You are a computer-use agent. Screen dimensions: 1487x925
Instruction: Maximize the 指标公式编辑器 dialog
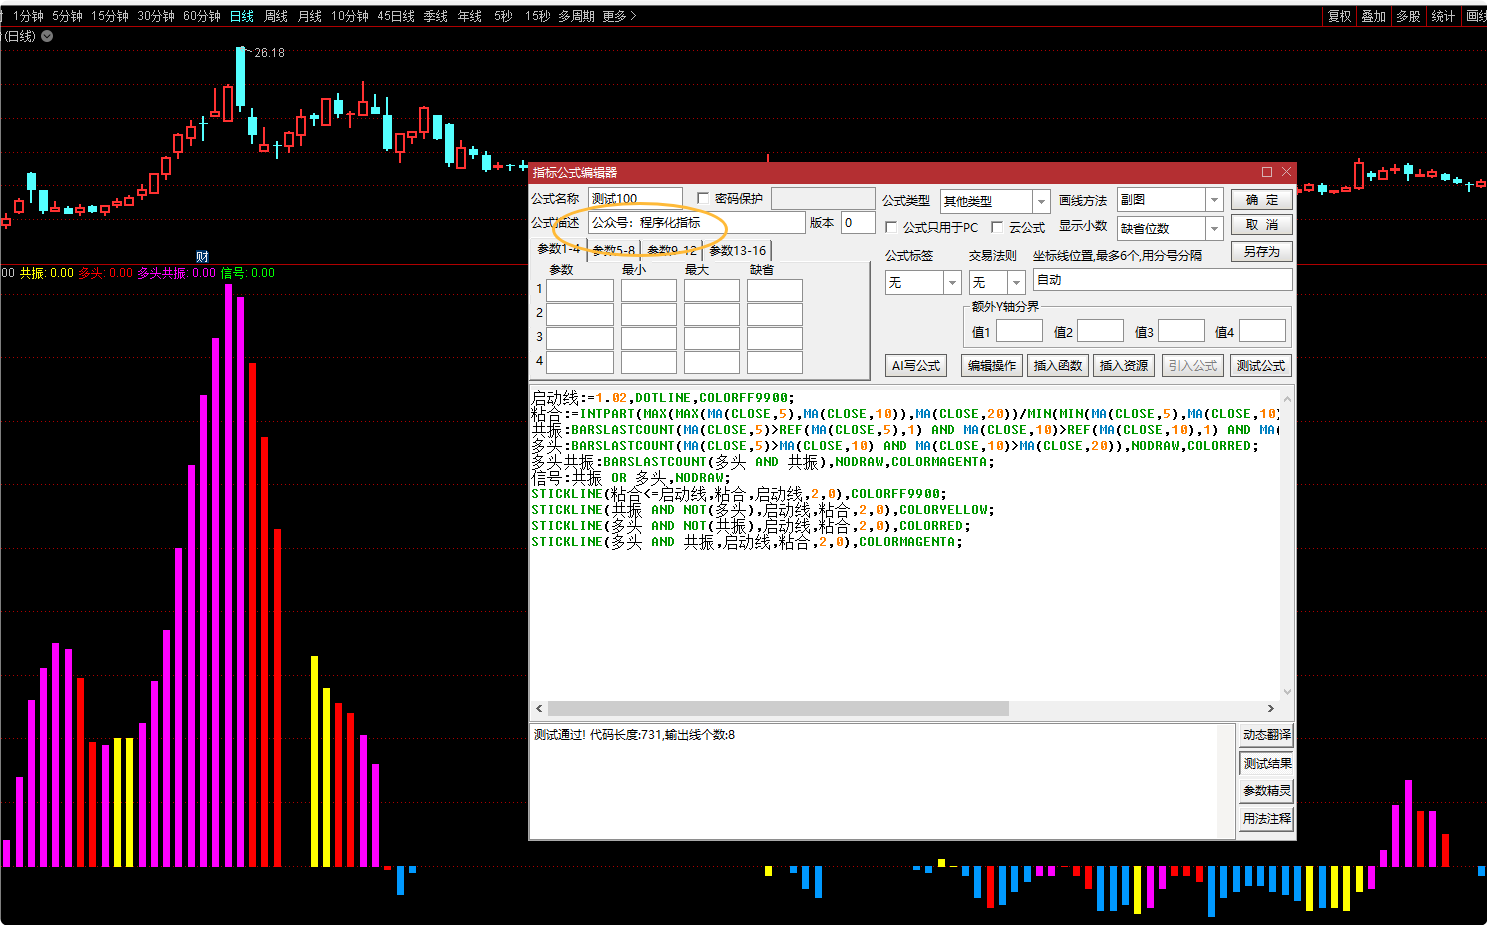coord(1266,172)
